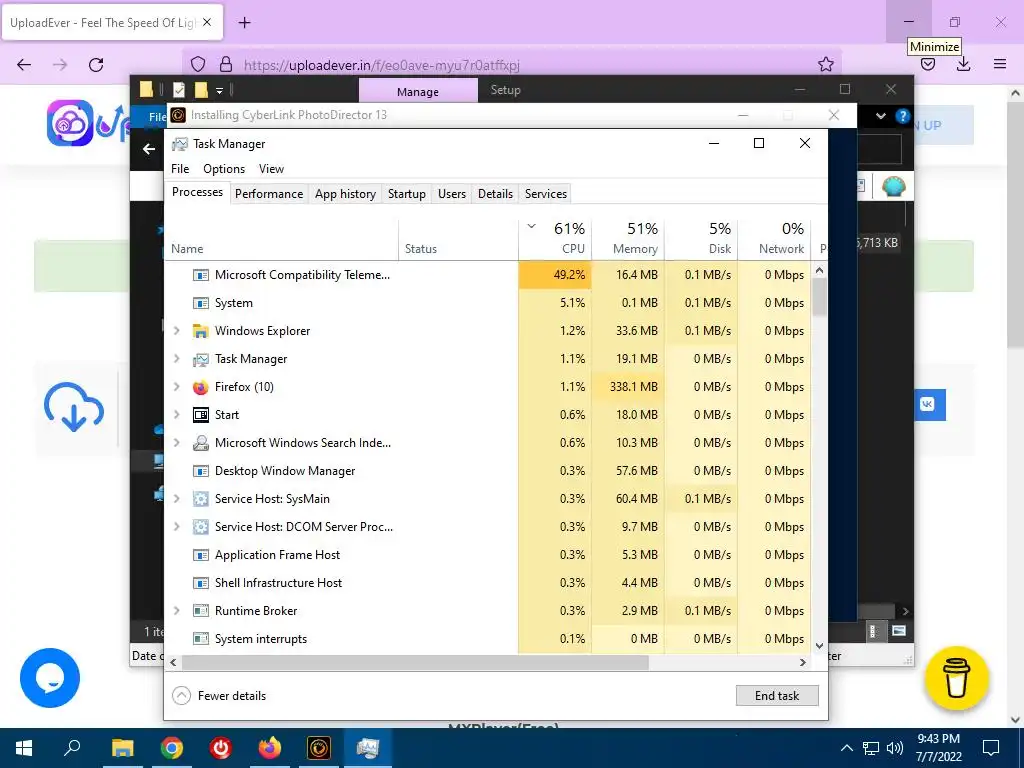Click the Start process icon in list
Screen dimensions: 1024x768
[x=200, y=415]
